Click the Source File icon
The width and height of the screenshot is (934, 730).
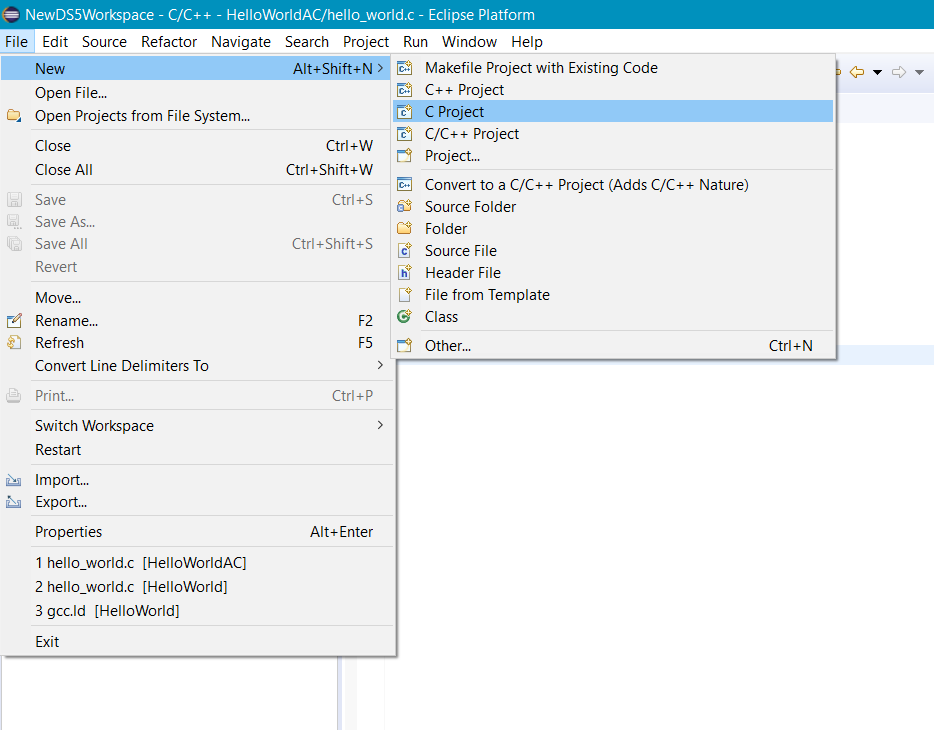[405, 250]
